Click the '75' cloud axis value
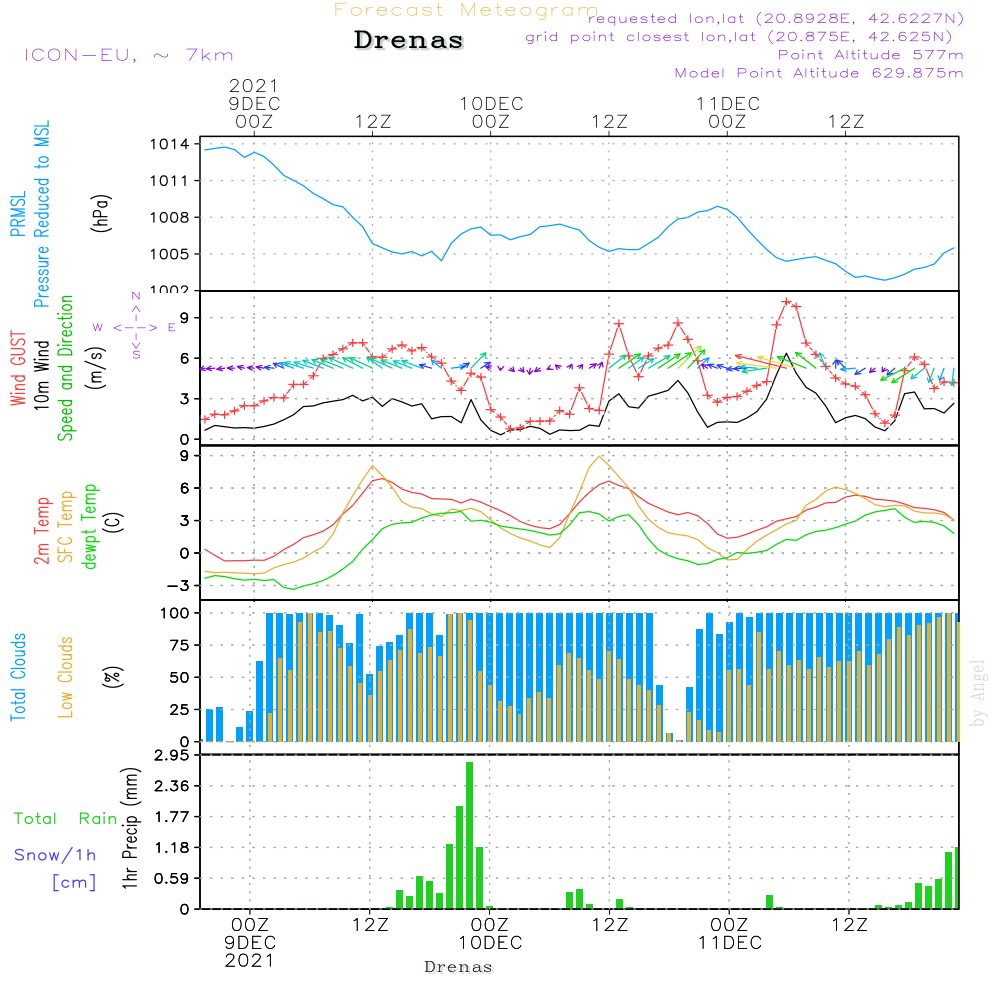The height and width of the screenshot is (1000, 1000). tap(180, 645)
